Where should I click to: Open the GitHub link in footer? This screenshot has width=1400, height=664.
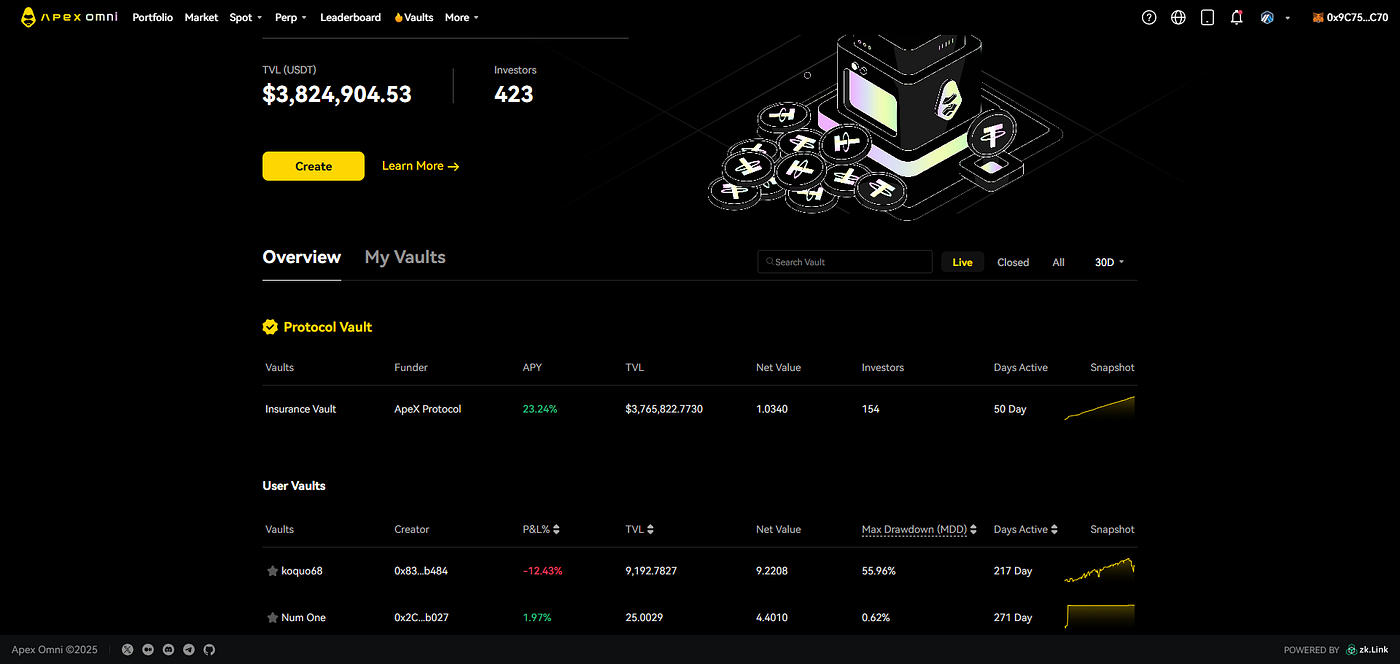pos(209,649)
